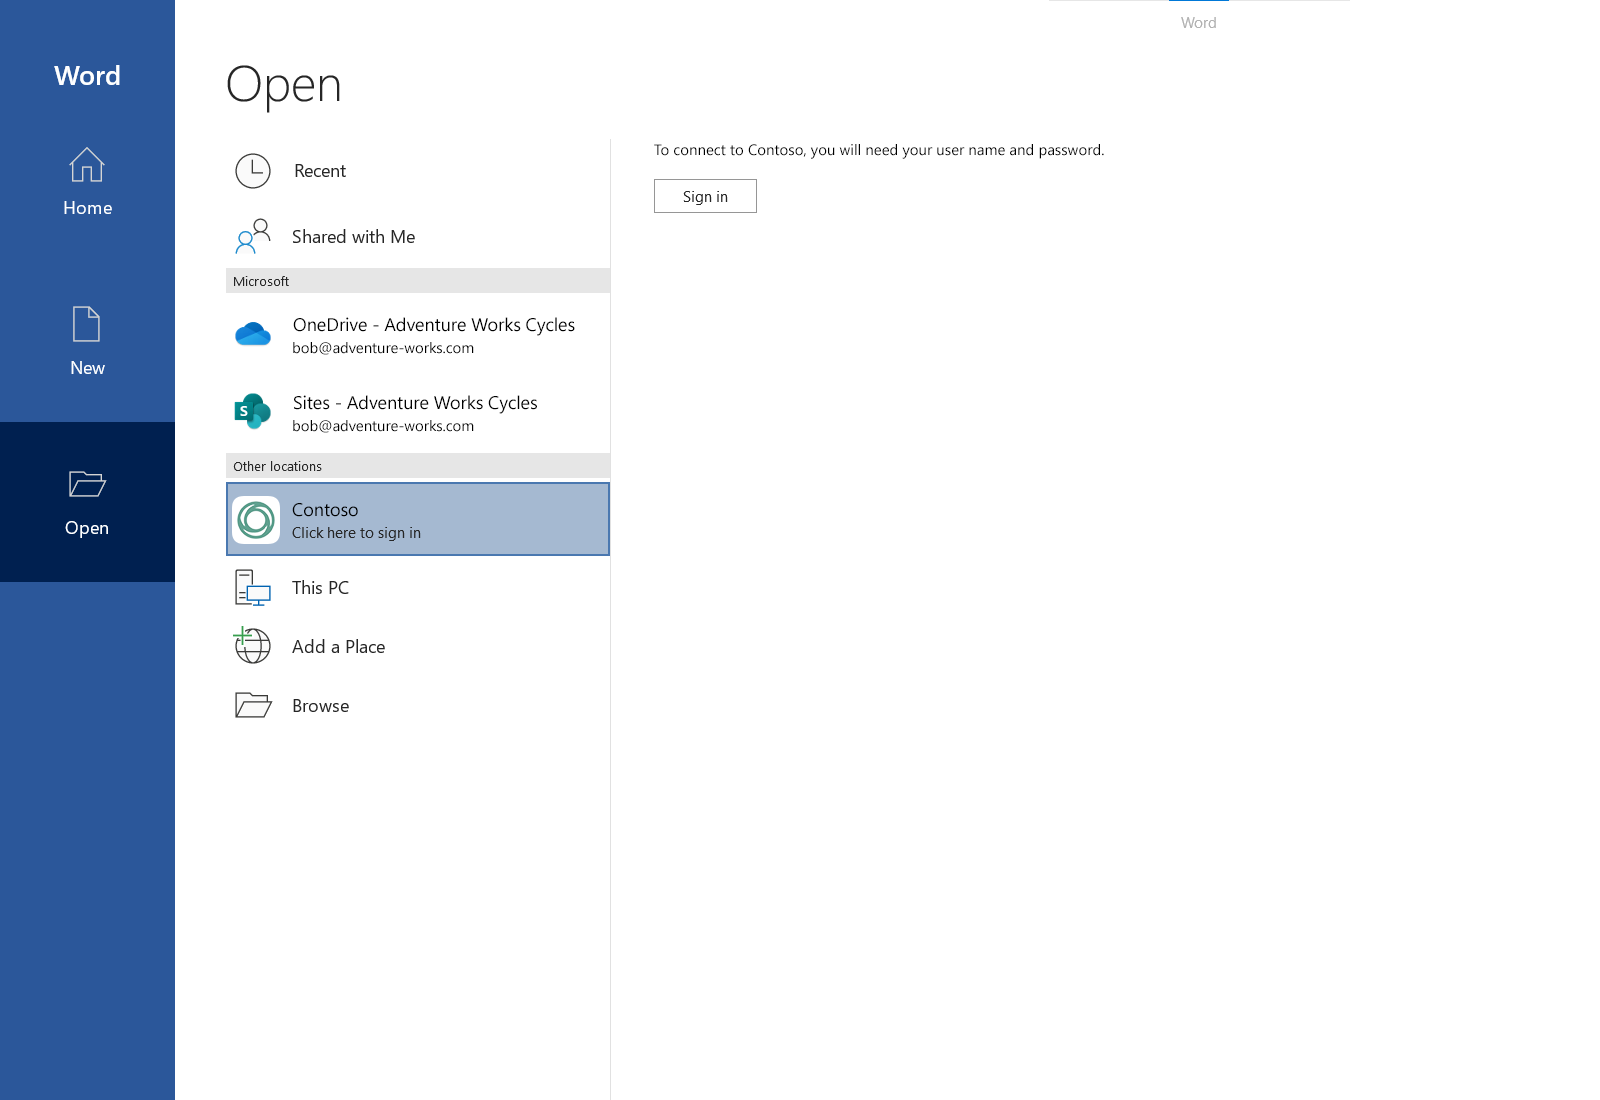Viewport: 1600px width, 1100px height.
Task: Select the Add a Place globe icon
Action: coord(251,646)
